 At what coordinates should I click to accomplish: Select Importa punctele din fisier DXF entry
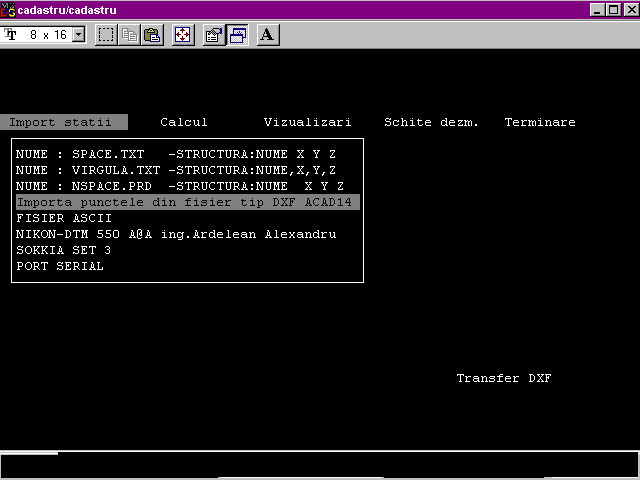tap(186, 202)
